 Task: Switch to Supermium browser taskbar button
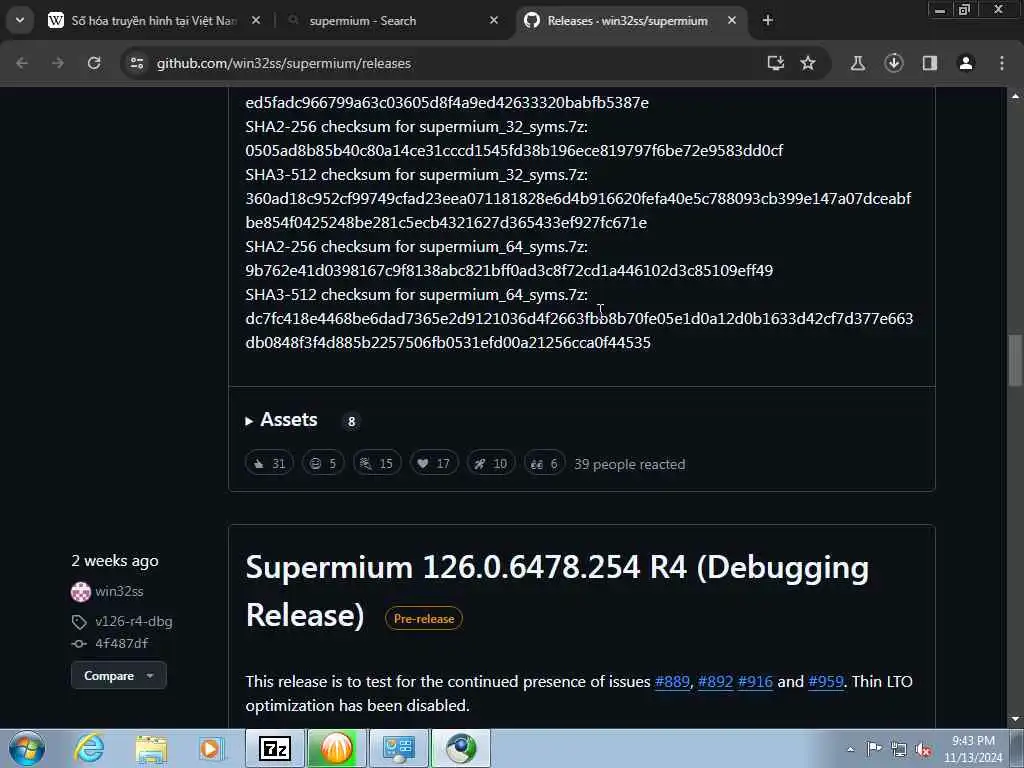pos(460,748)
